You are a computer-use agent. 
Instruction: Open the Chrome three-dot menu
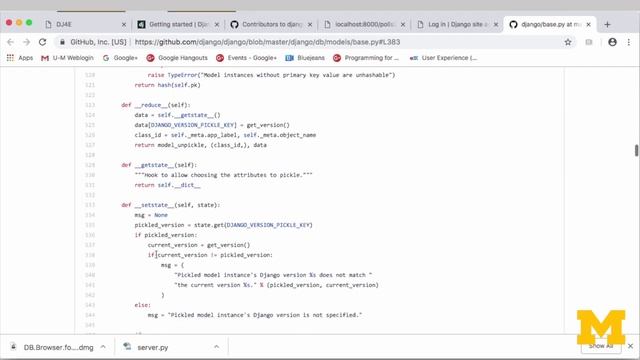pos(629,42)
